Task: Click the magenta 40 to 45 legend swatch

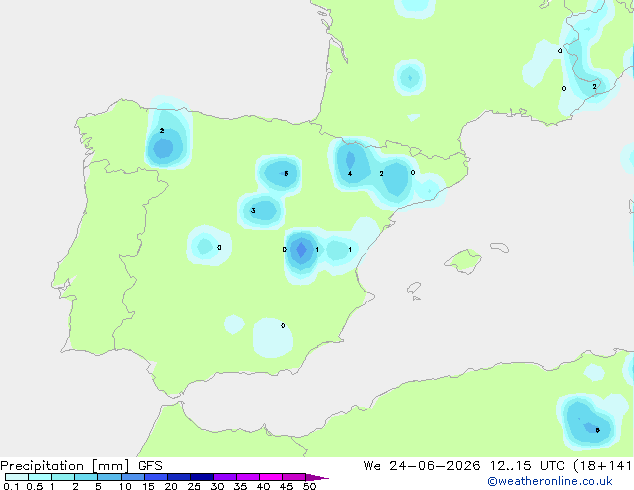Action: 271,477
